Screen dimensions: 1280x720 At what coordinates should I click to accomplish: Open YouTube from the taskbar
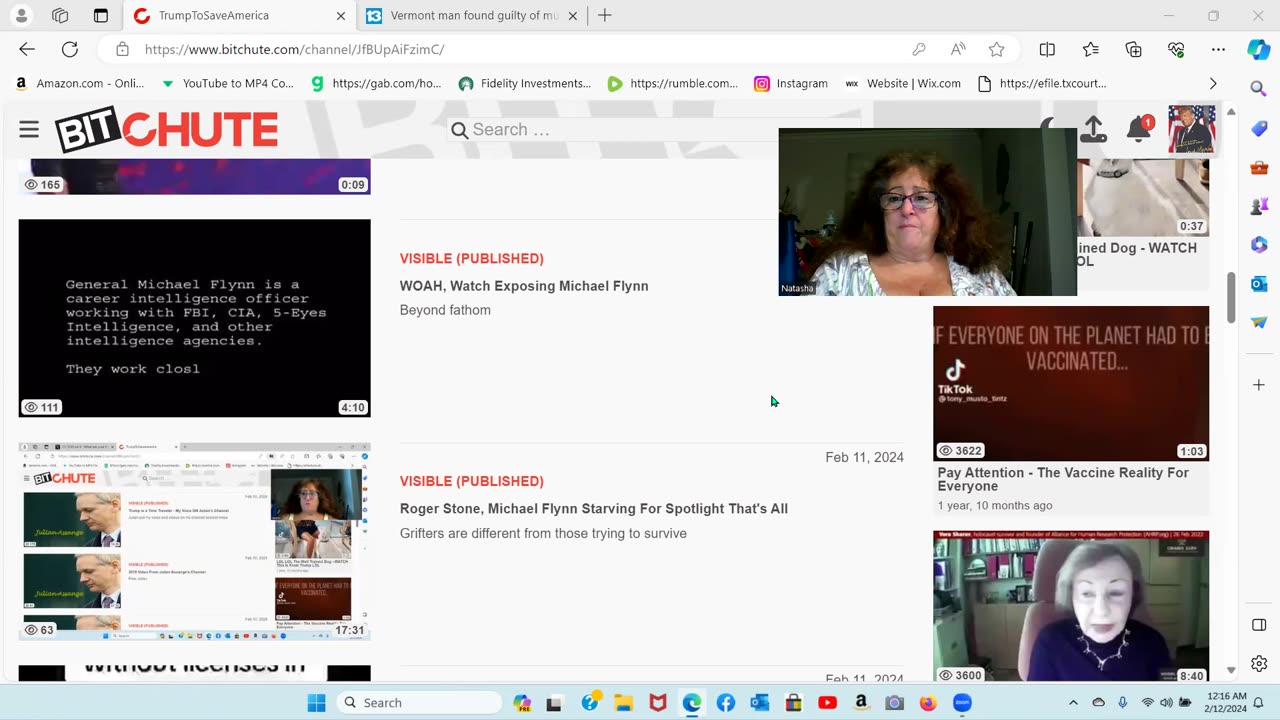coord(827,703)
